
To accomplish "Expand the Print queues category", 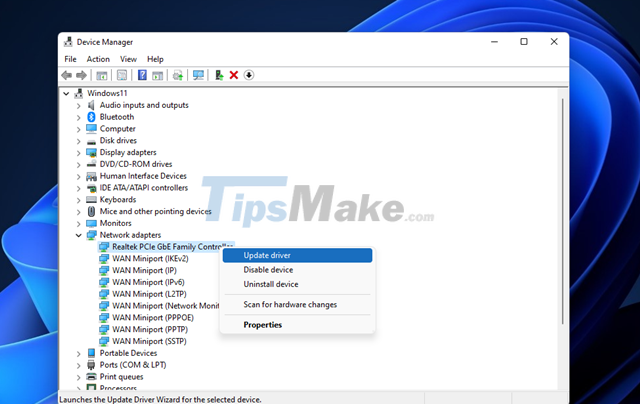I will point(78,377).
